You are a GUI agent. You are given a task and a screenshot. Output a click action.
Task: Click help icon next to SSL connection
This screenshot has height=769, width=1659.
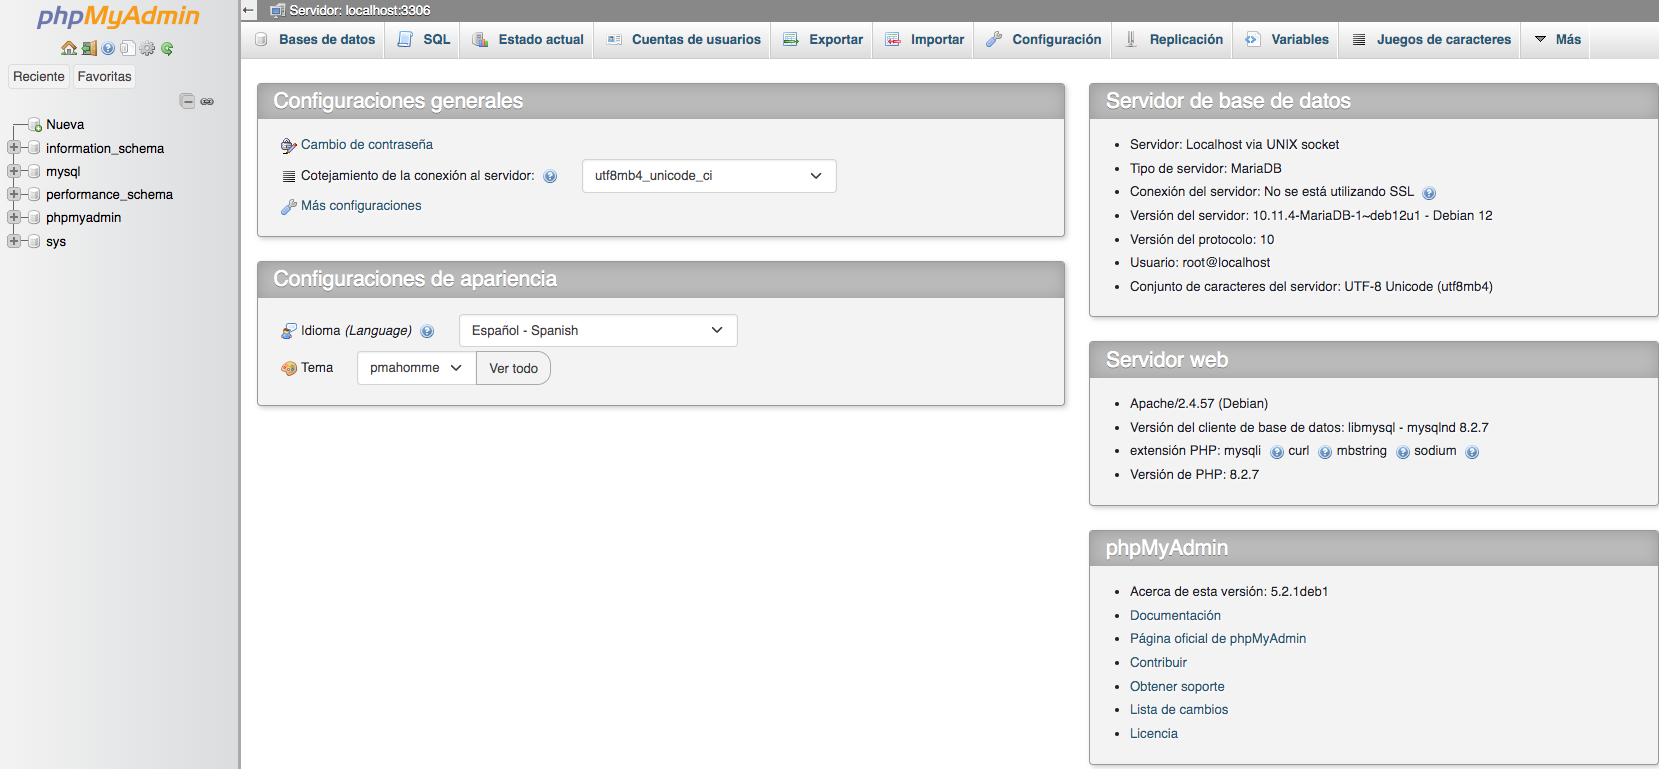coord(1429,193)
